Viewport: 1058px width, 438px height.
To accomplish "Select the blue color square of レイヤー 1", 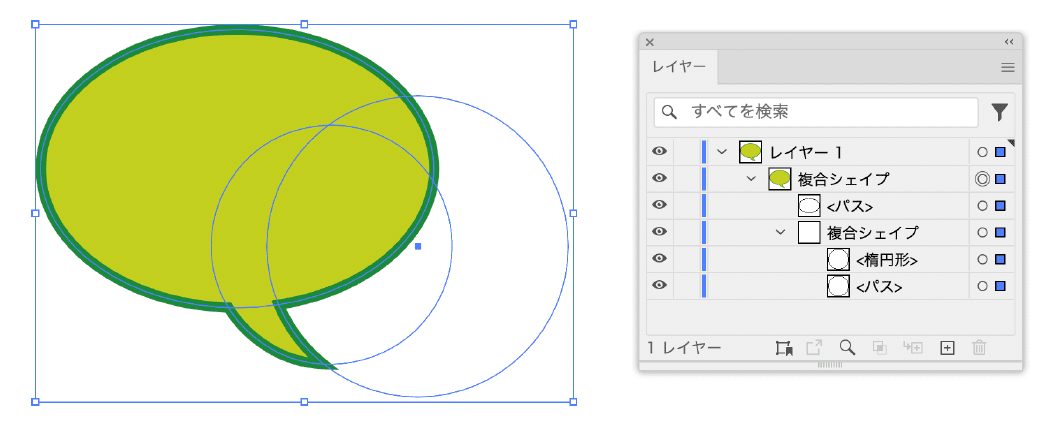I will pos(1001,153).
